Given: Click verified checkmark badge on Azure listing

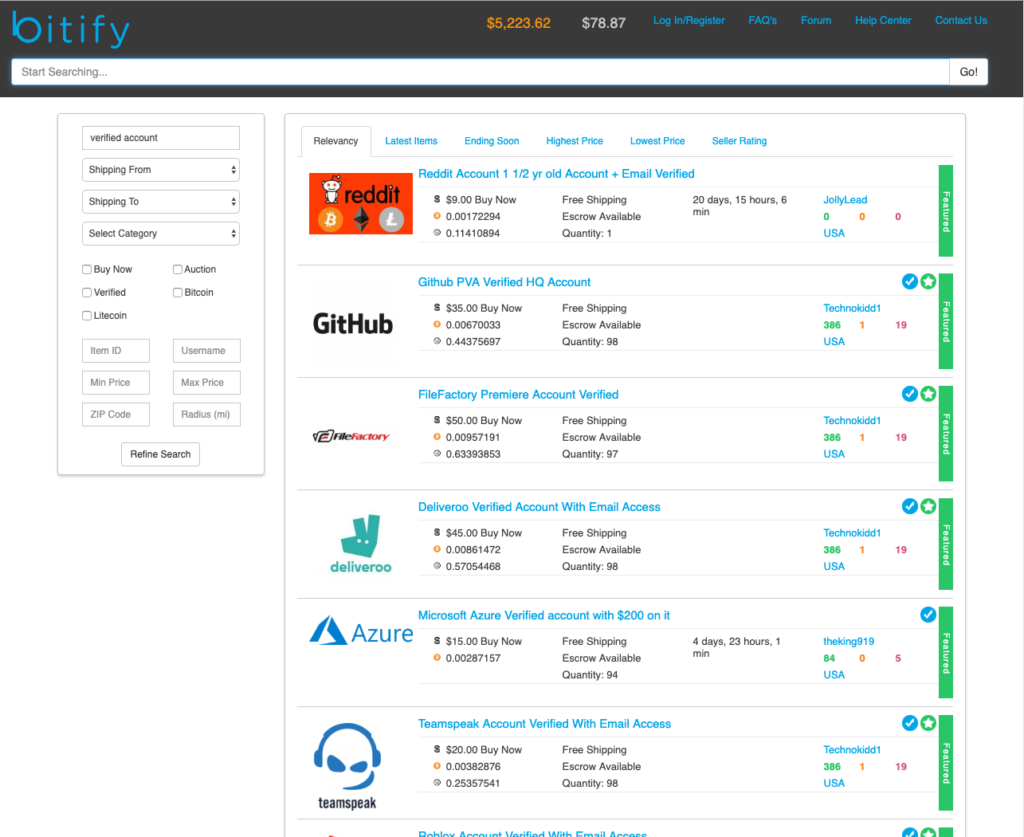Looking at the screenshot, I should [928, 614].
